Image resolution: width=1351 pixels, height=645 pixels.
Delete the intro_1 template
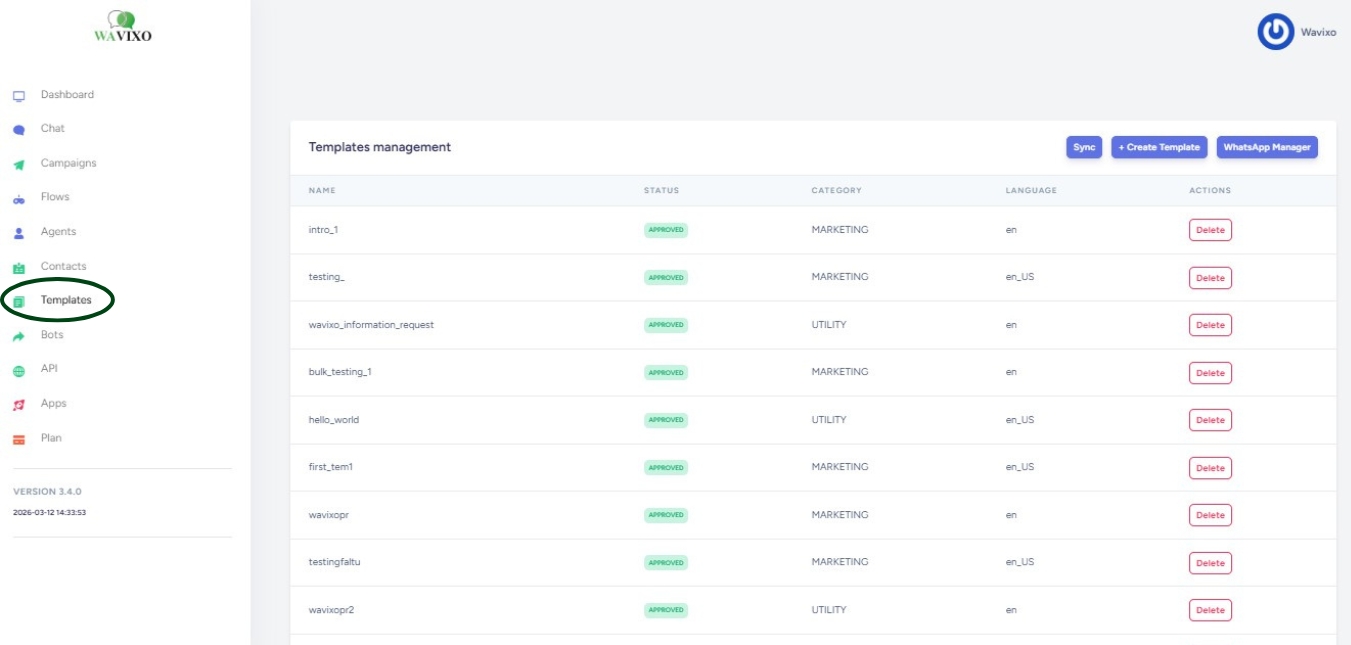click(x=1209, y=230)
